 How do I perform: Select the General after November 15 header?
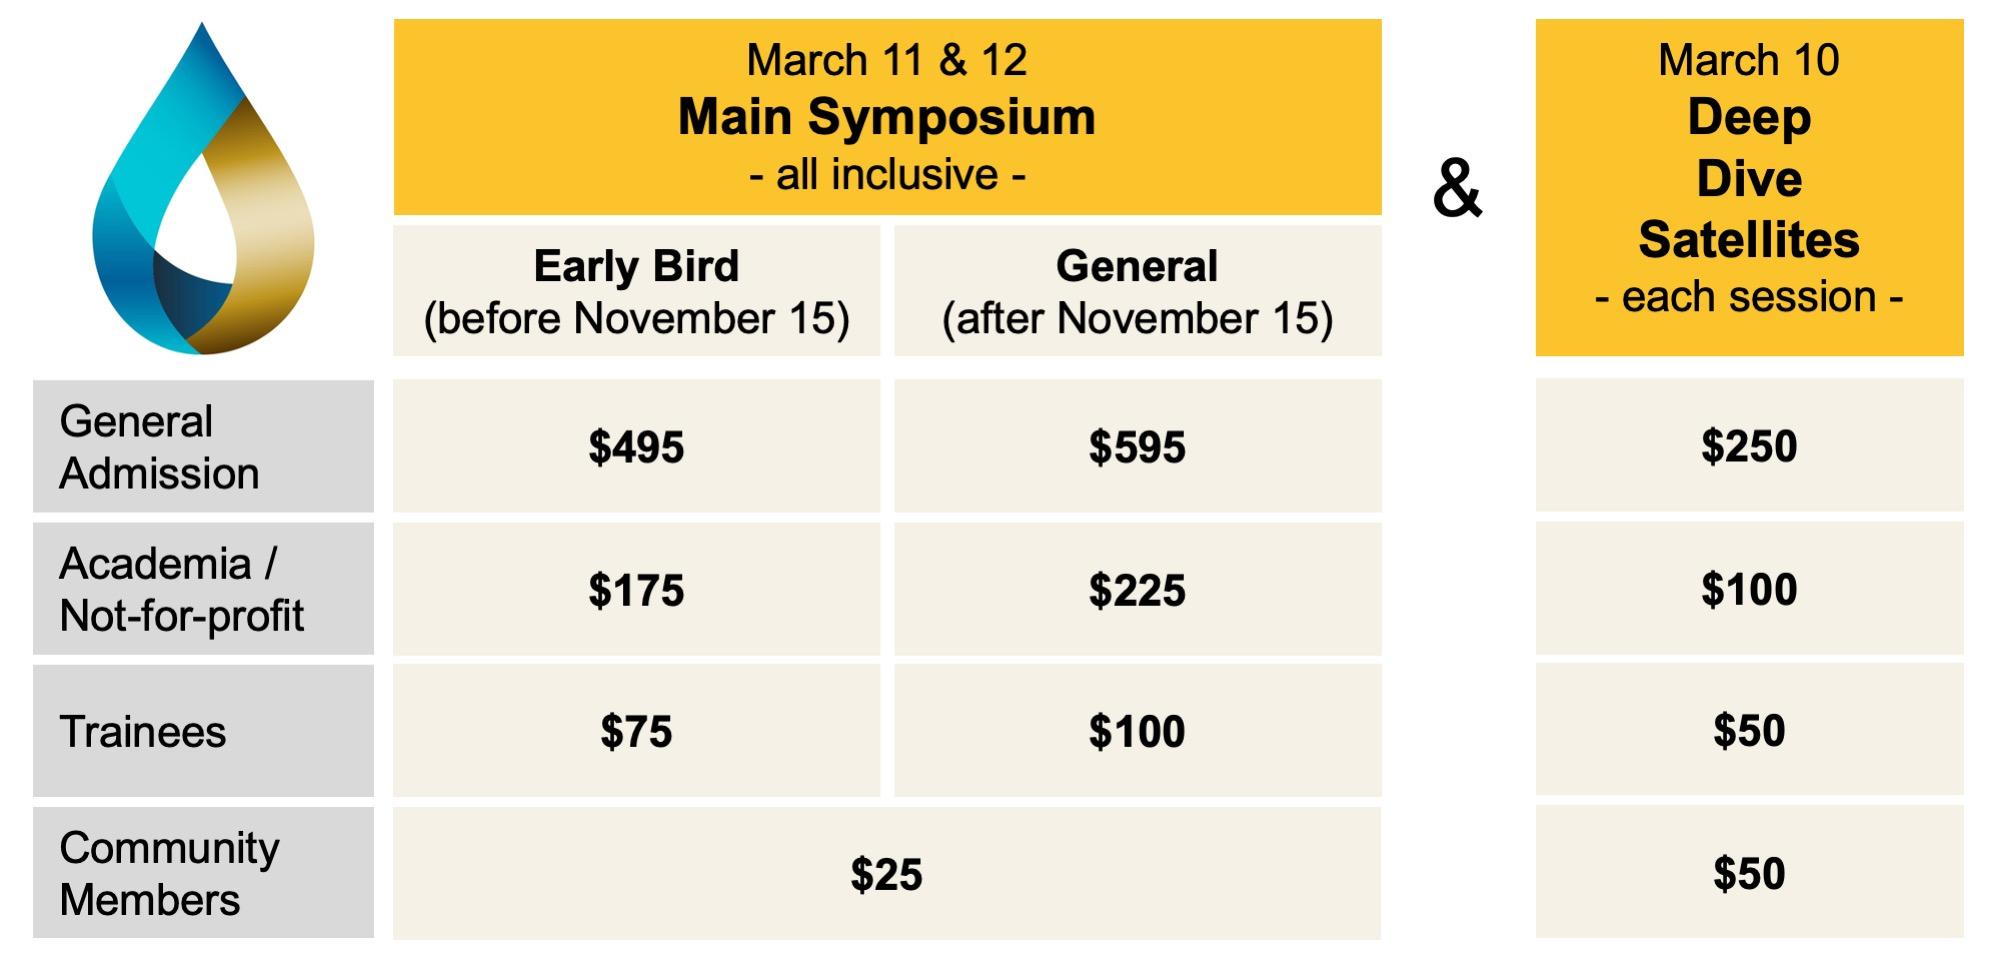pos(1137,291)
